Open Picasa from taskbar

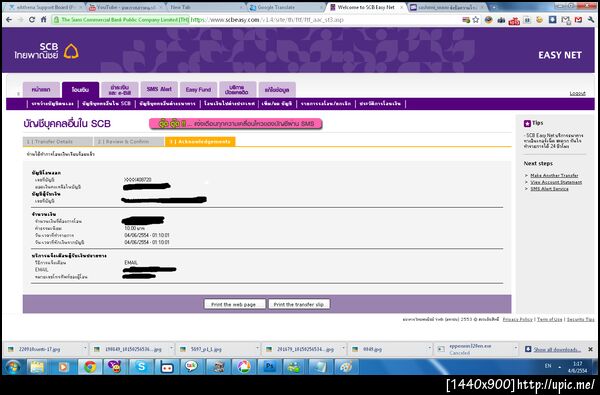tap(244, 367)
